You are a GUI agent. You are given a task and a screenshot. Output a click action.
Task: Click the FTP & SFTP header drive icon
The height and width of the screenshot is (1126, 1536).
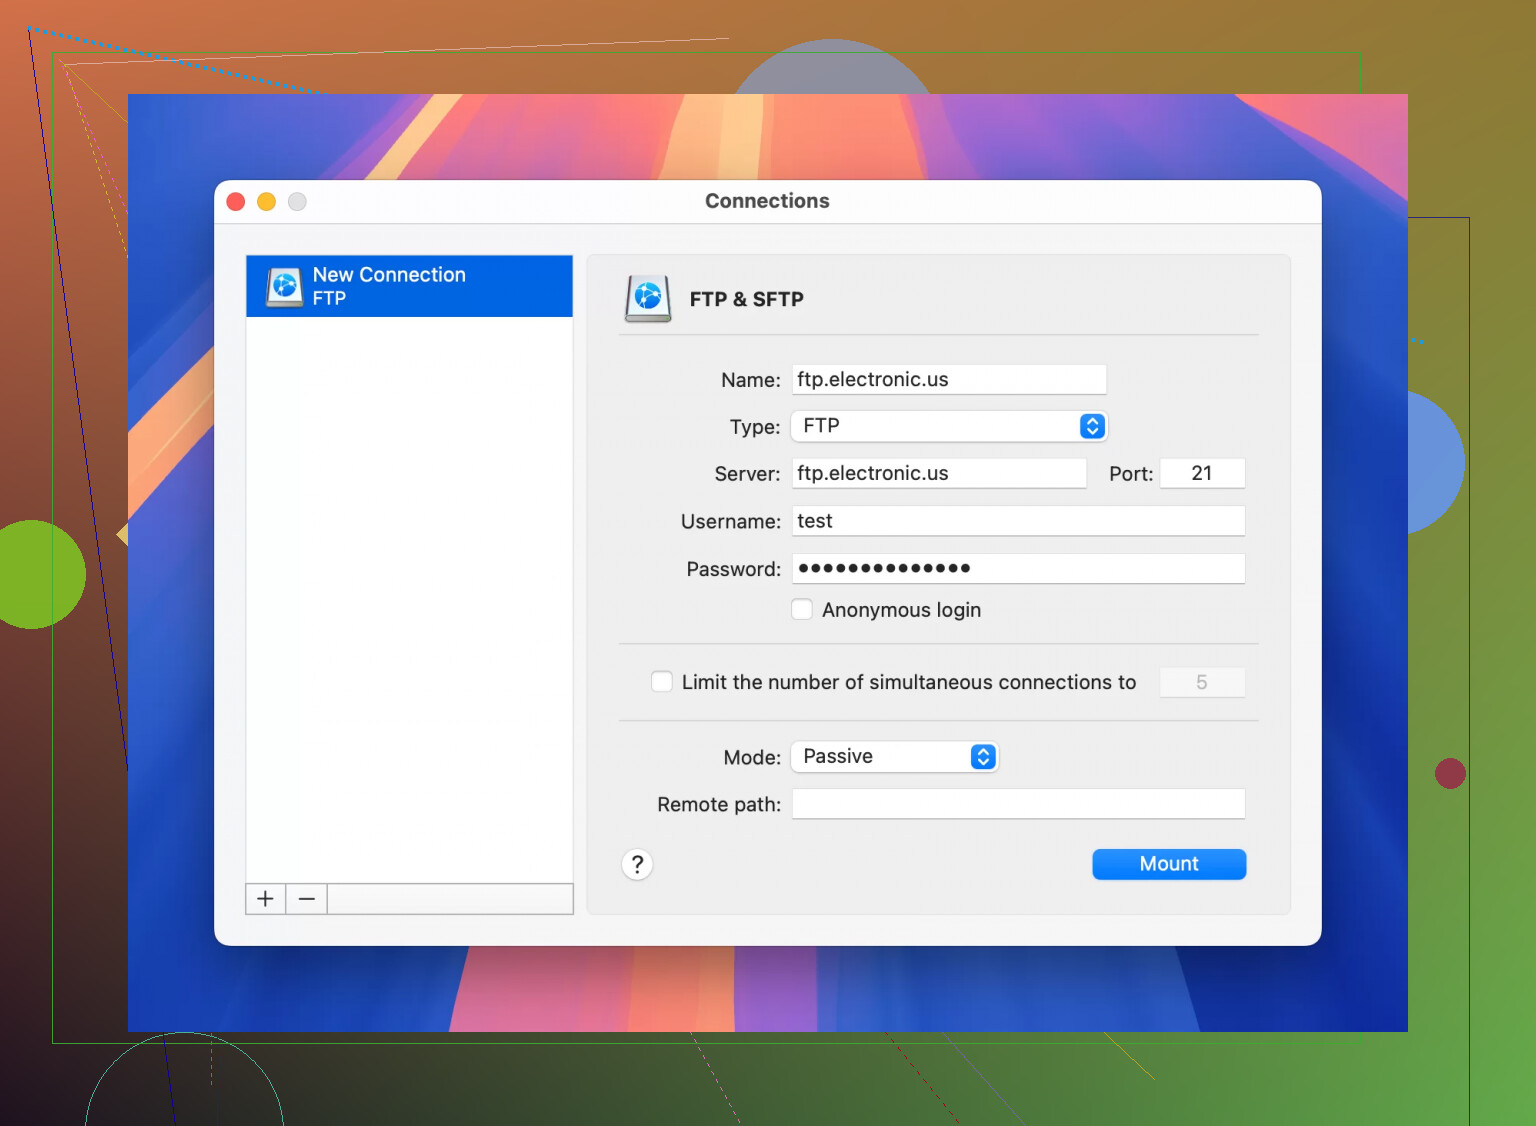coord(648,298)
